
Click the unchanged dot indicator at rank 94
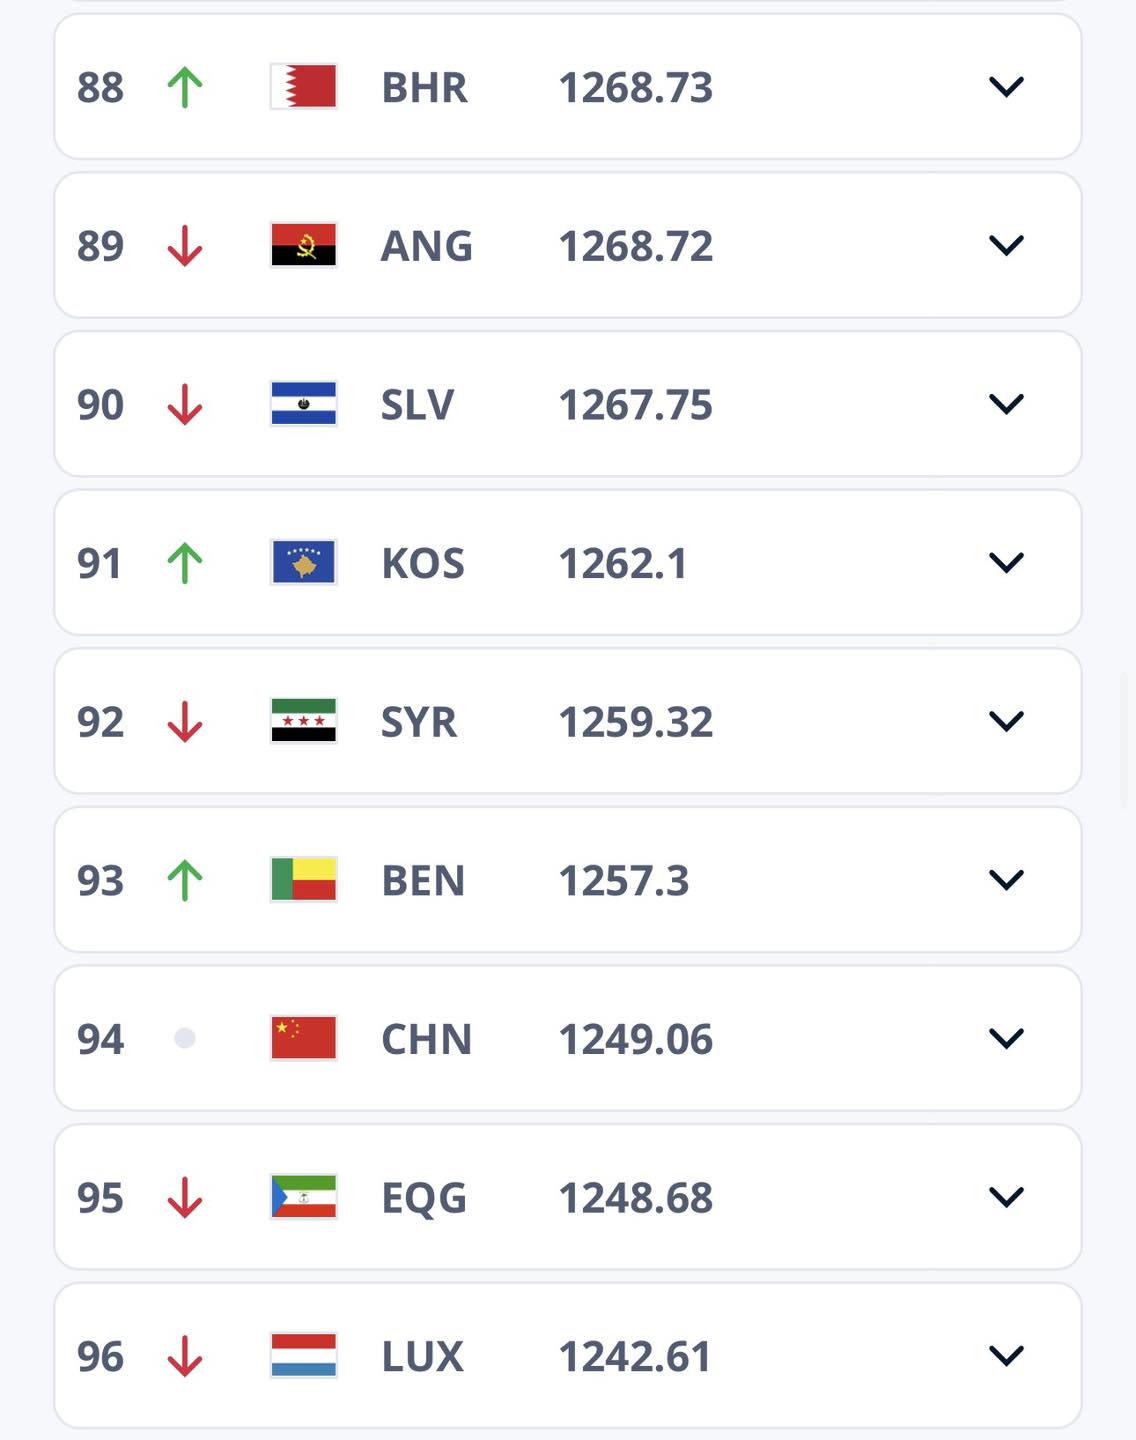click(185, 1038)
